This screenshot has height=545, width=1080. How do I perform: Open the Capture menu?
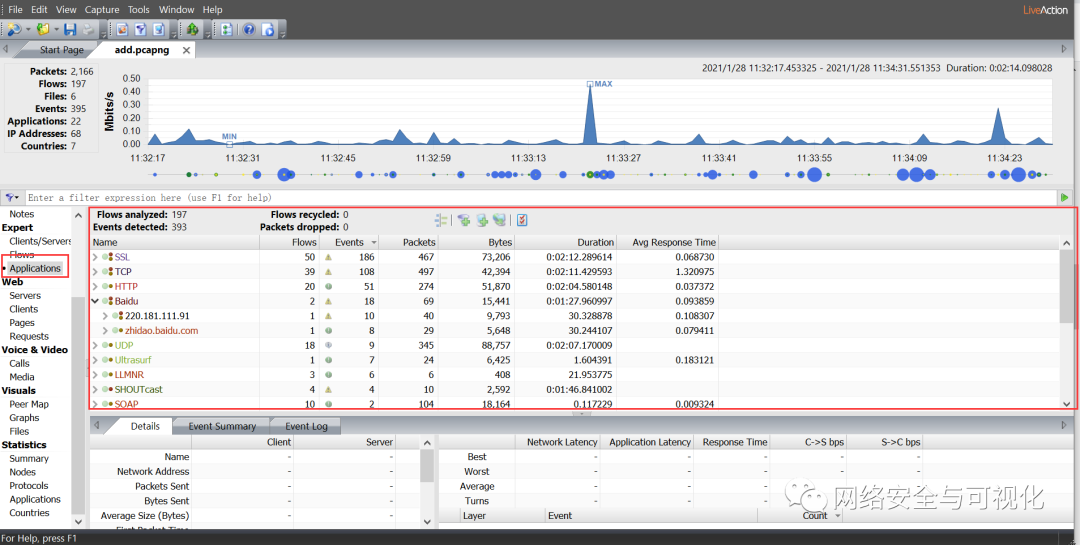[x=102, y=10]
